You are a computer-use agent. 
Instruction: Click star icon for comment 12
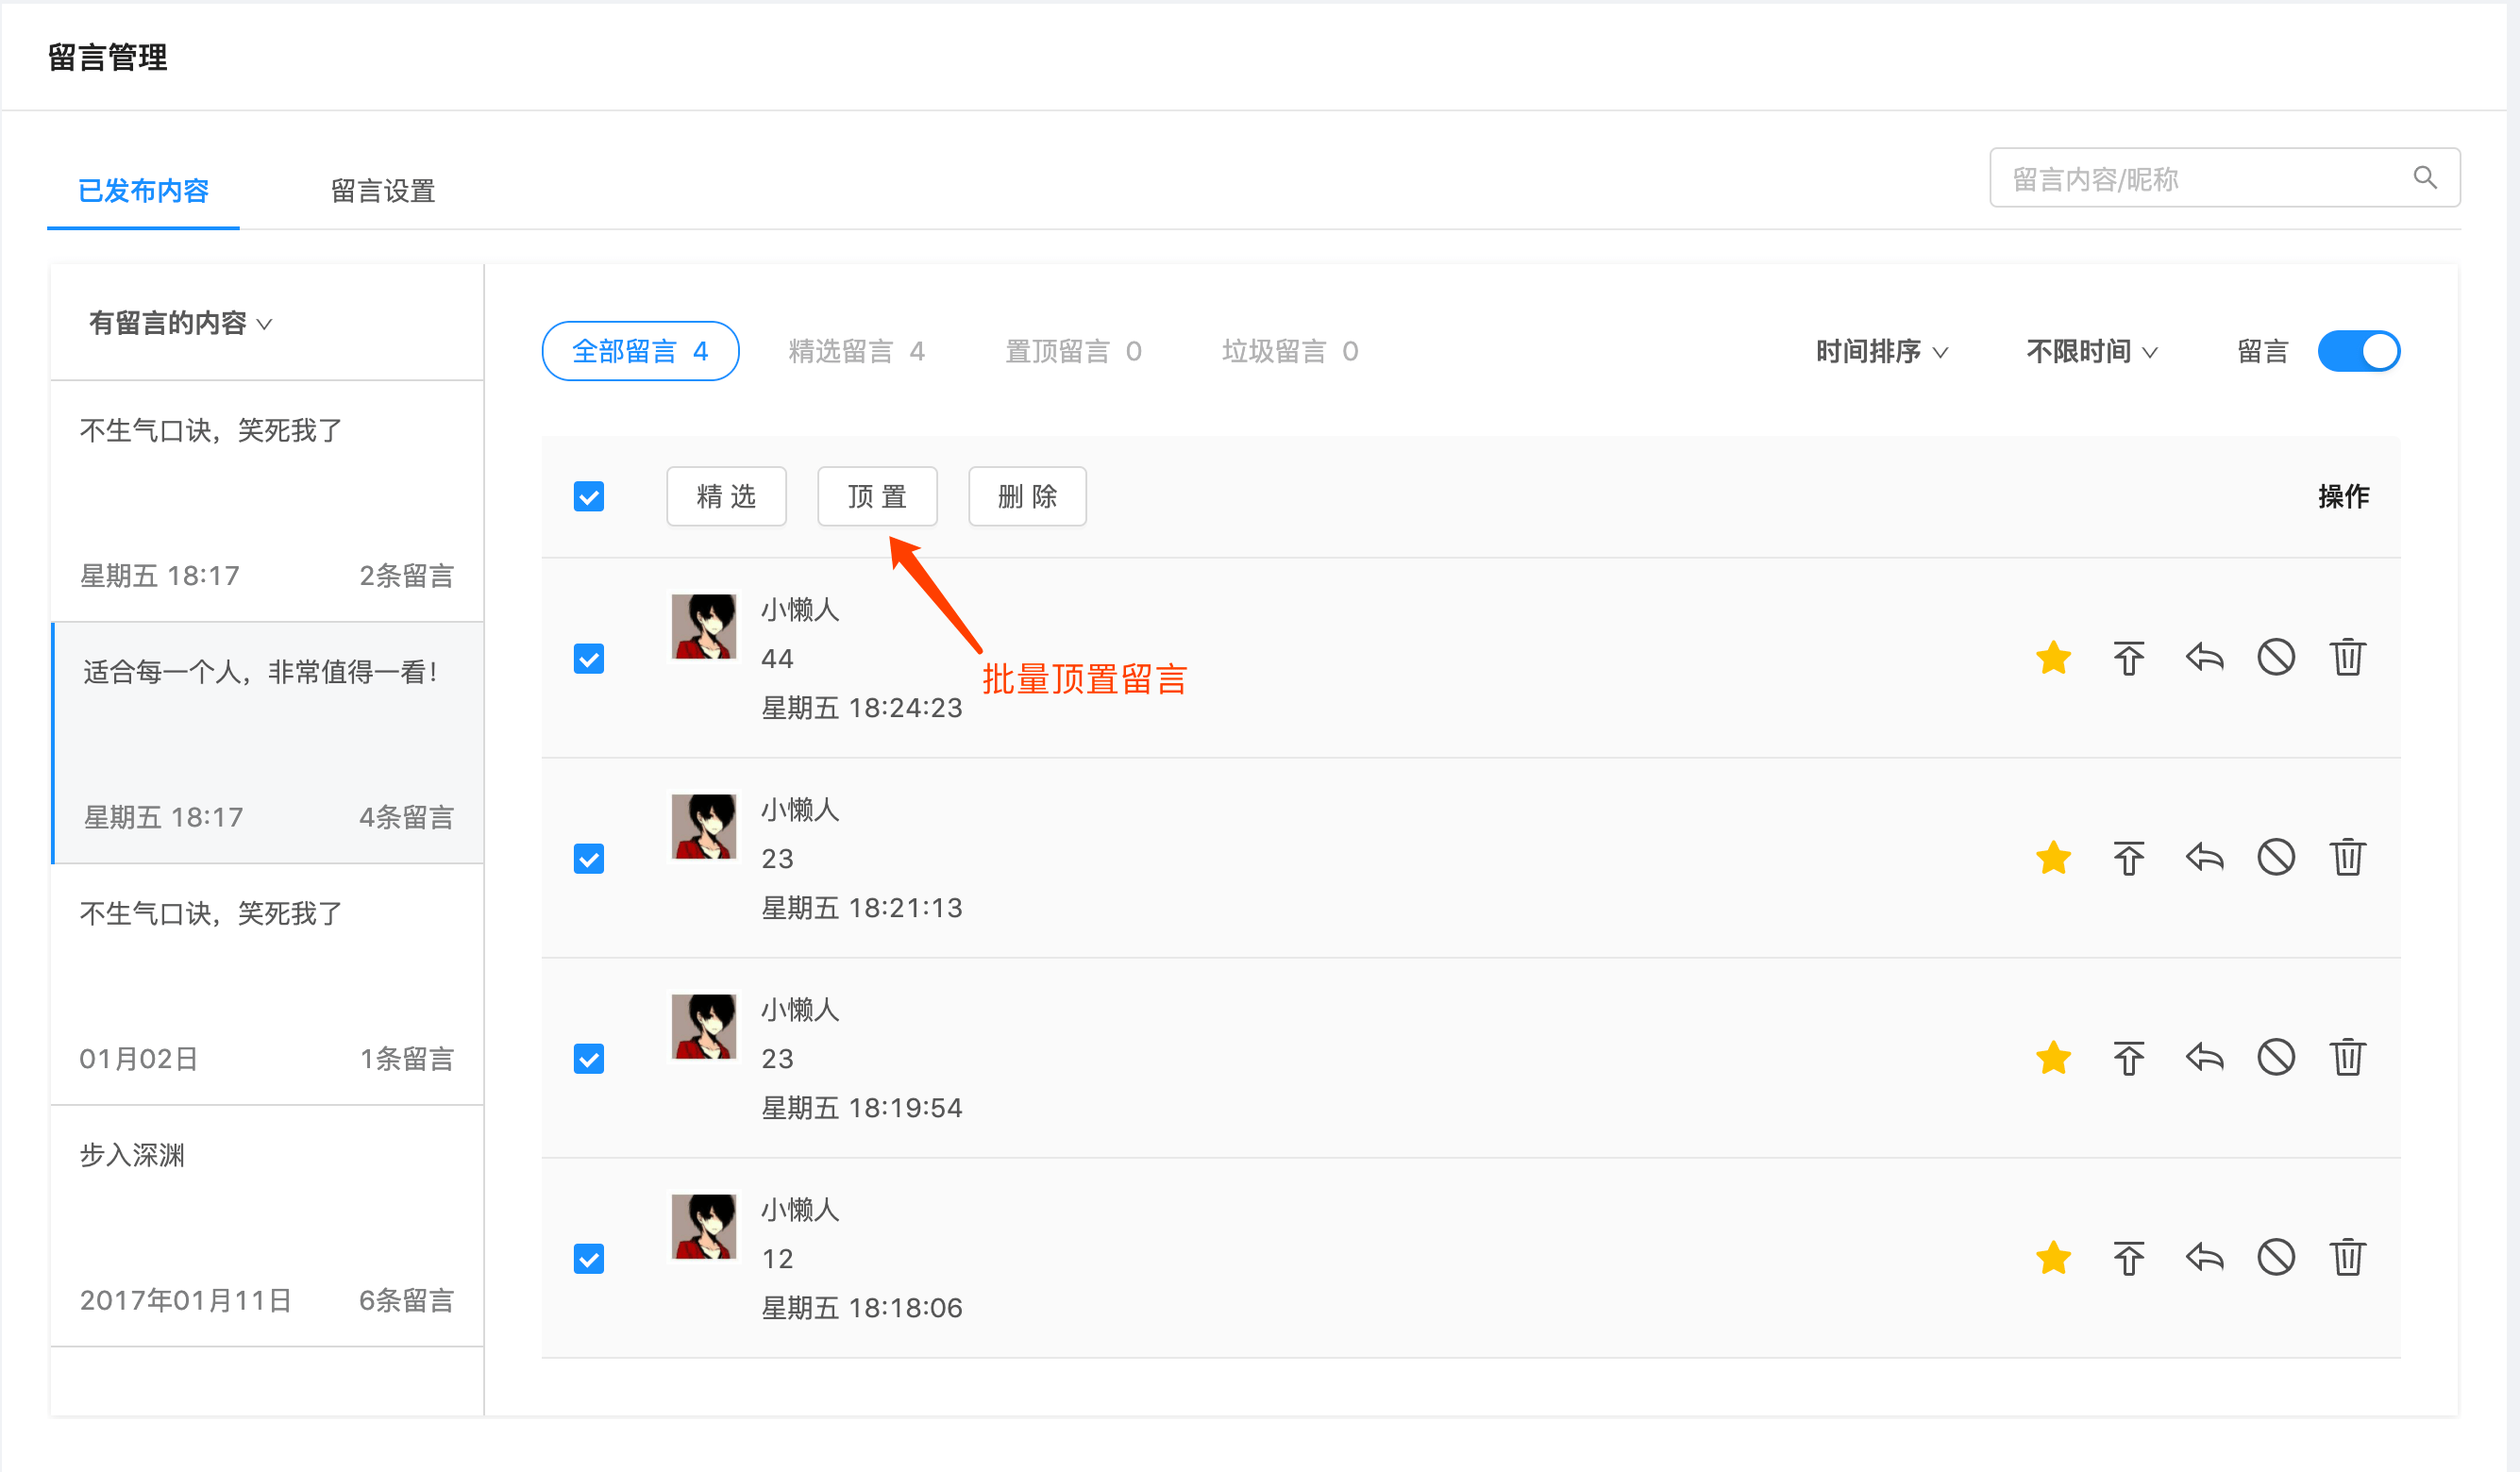2053,1258
